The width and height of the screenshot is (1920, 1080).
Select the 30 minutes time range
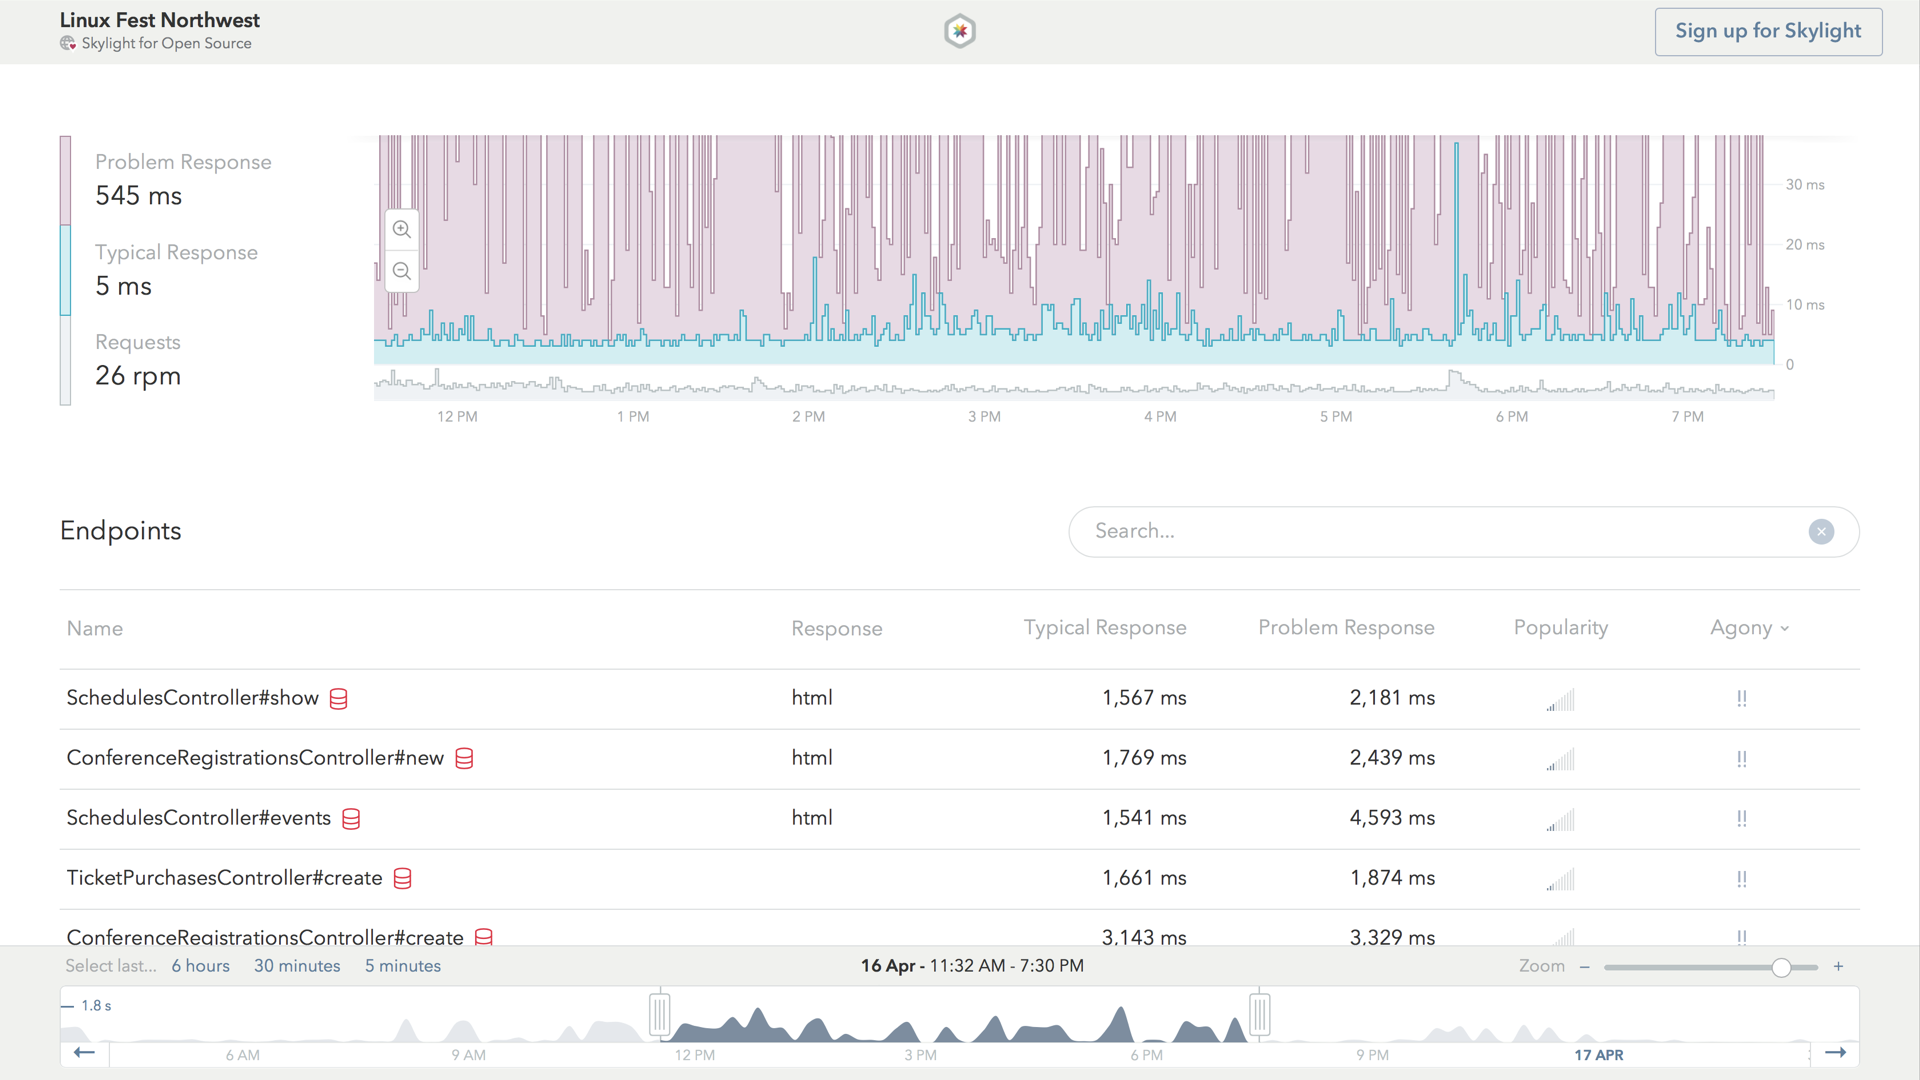coord(297,965)
